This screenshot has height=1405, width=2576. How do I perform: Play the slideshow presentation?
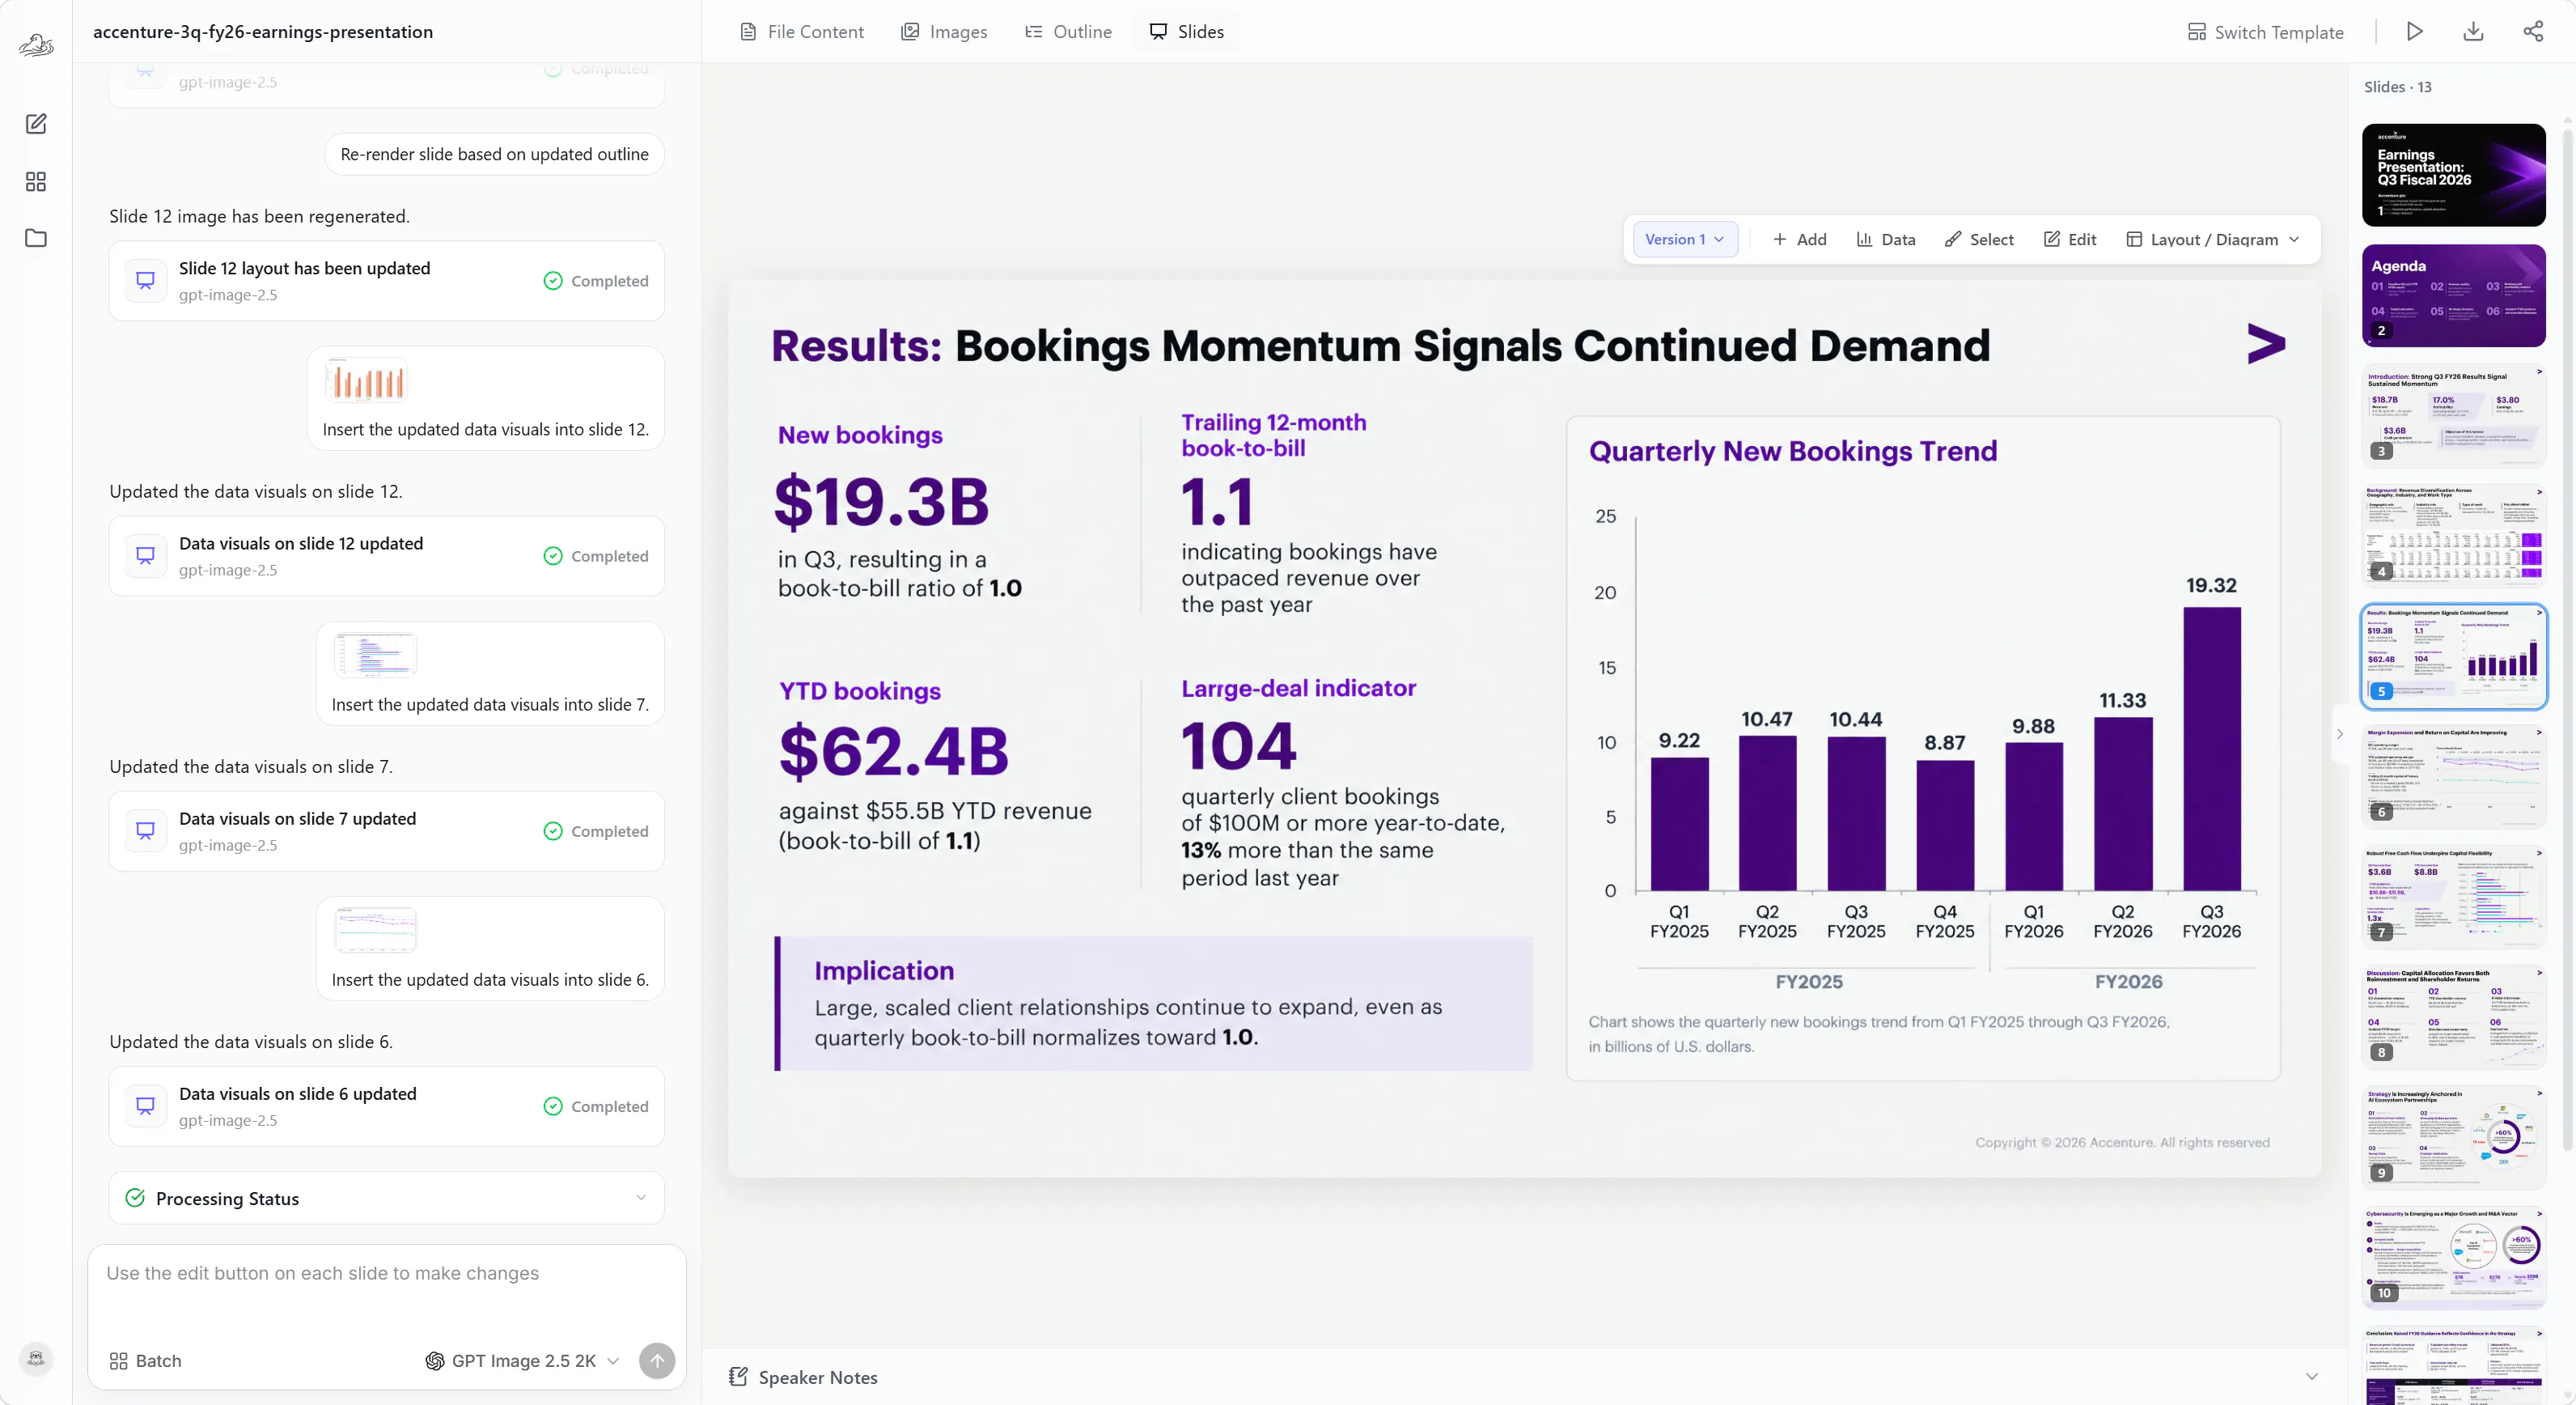(2414, 31)
